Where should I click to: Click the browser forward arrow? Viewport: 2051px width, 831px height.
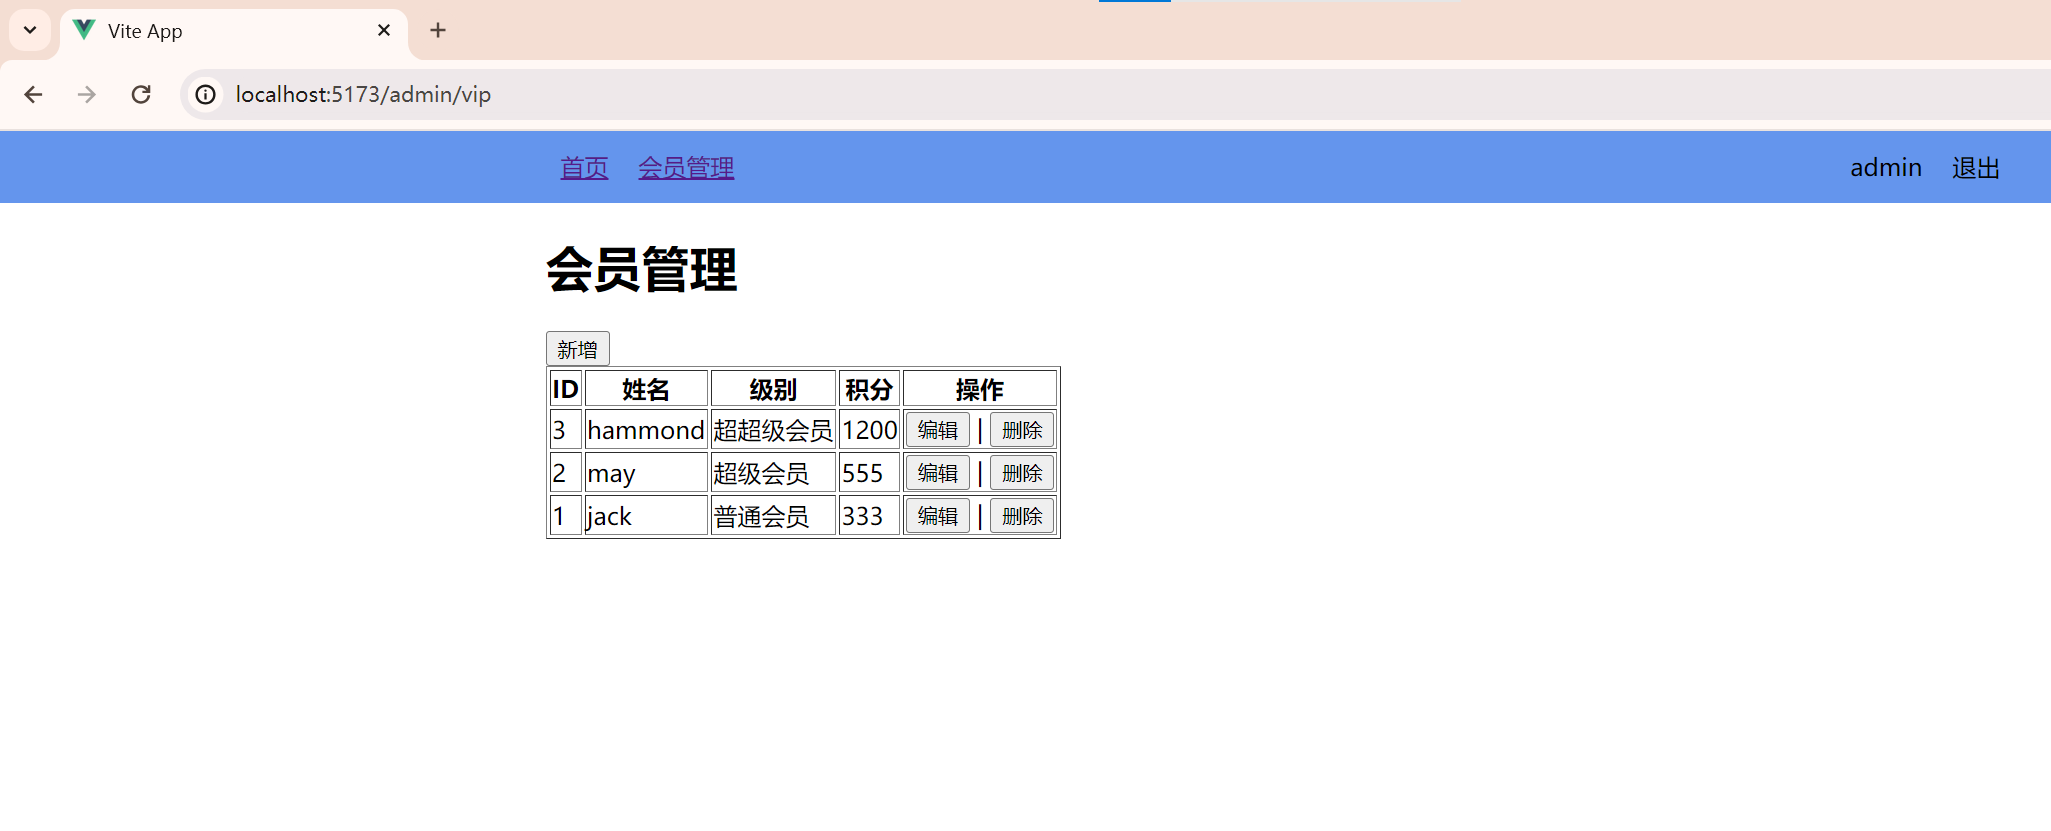[x=87, y=94]
